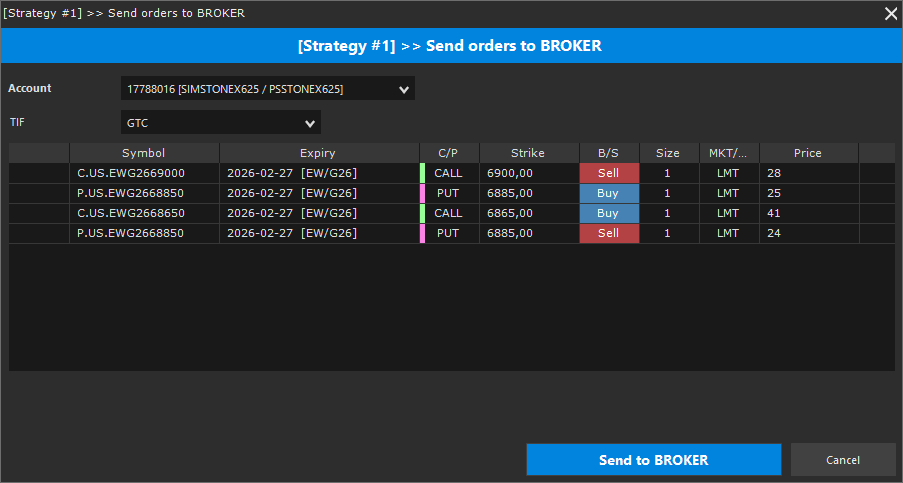
Task: Click the Price column header
Action: (807, 153)
